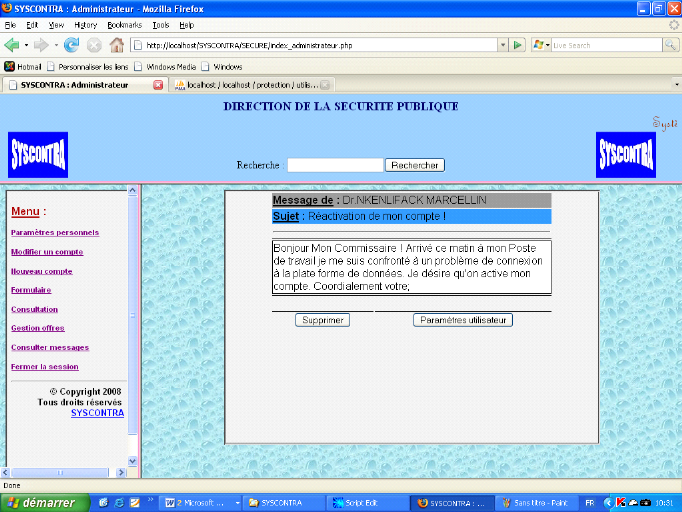Close the SYSCONTRA : Administrateur tab
The width and height of the screenshot is (682, 512).
tap(158, 85)
